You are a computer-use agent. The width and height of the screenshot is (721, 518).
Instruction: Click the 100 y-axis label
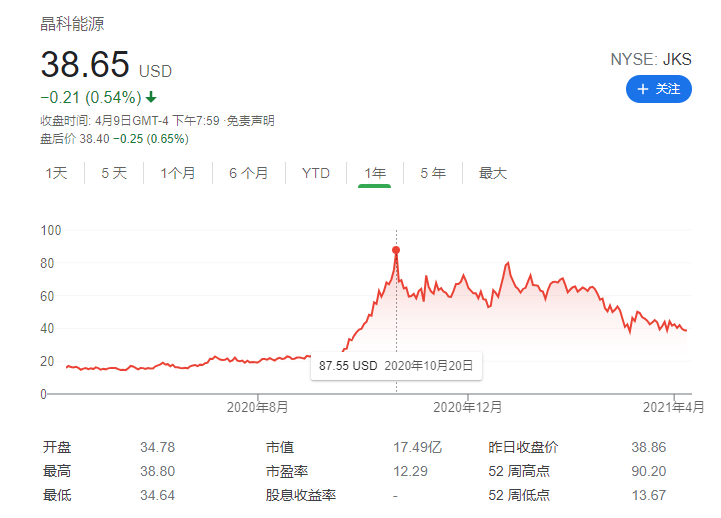point(51,230)
